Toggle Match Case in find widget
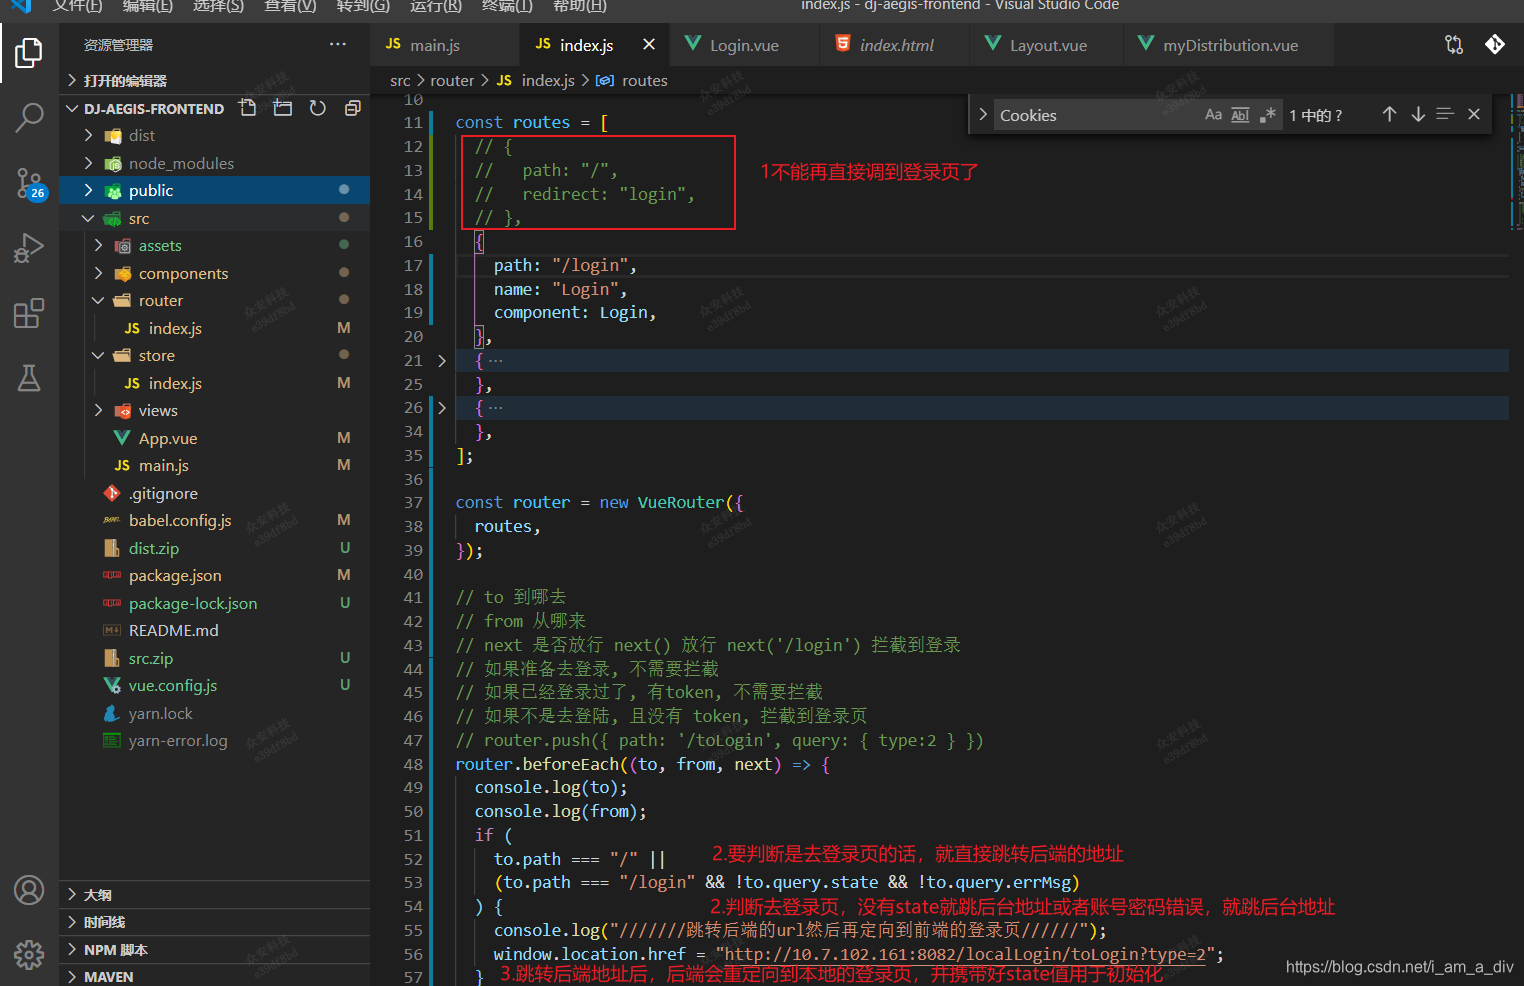Image resolution: width=1524 pixels, height=986 pixels. click(x=1213, y=115)
